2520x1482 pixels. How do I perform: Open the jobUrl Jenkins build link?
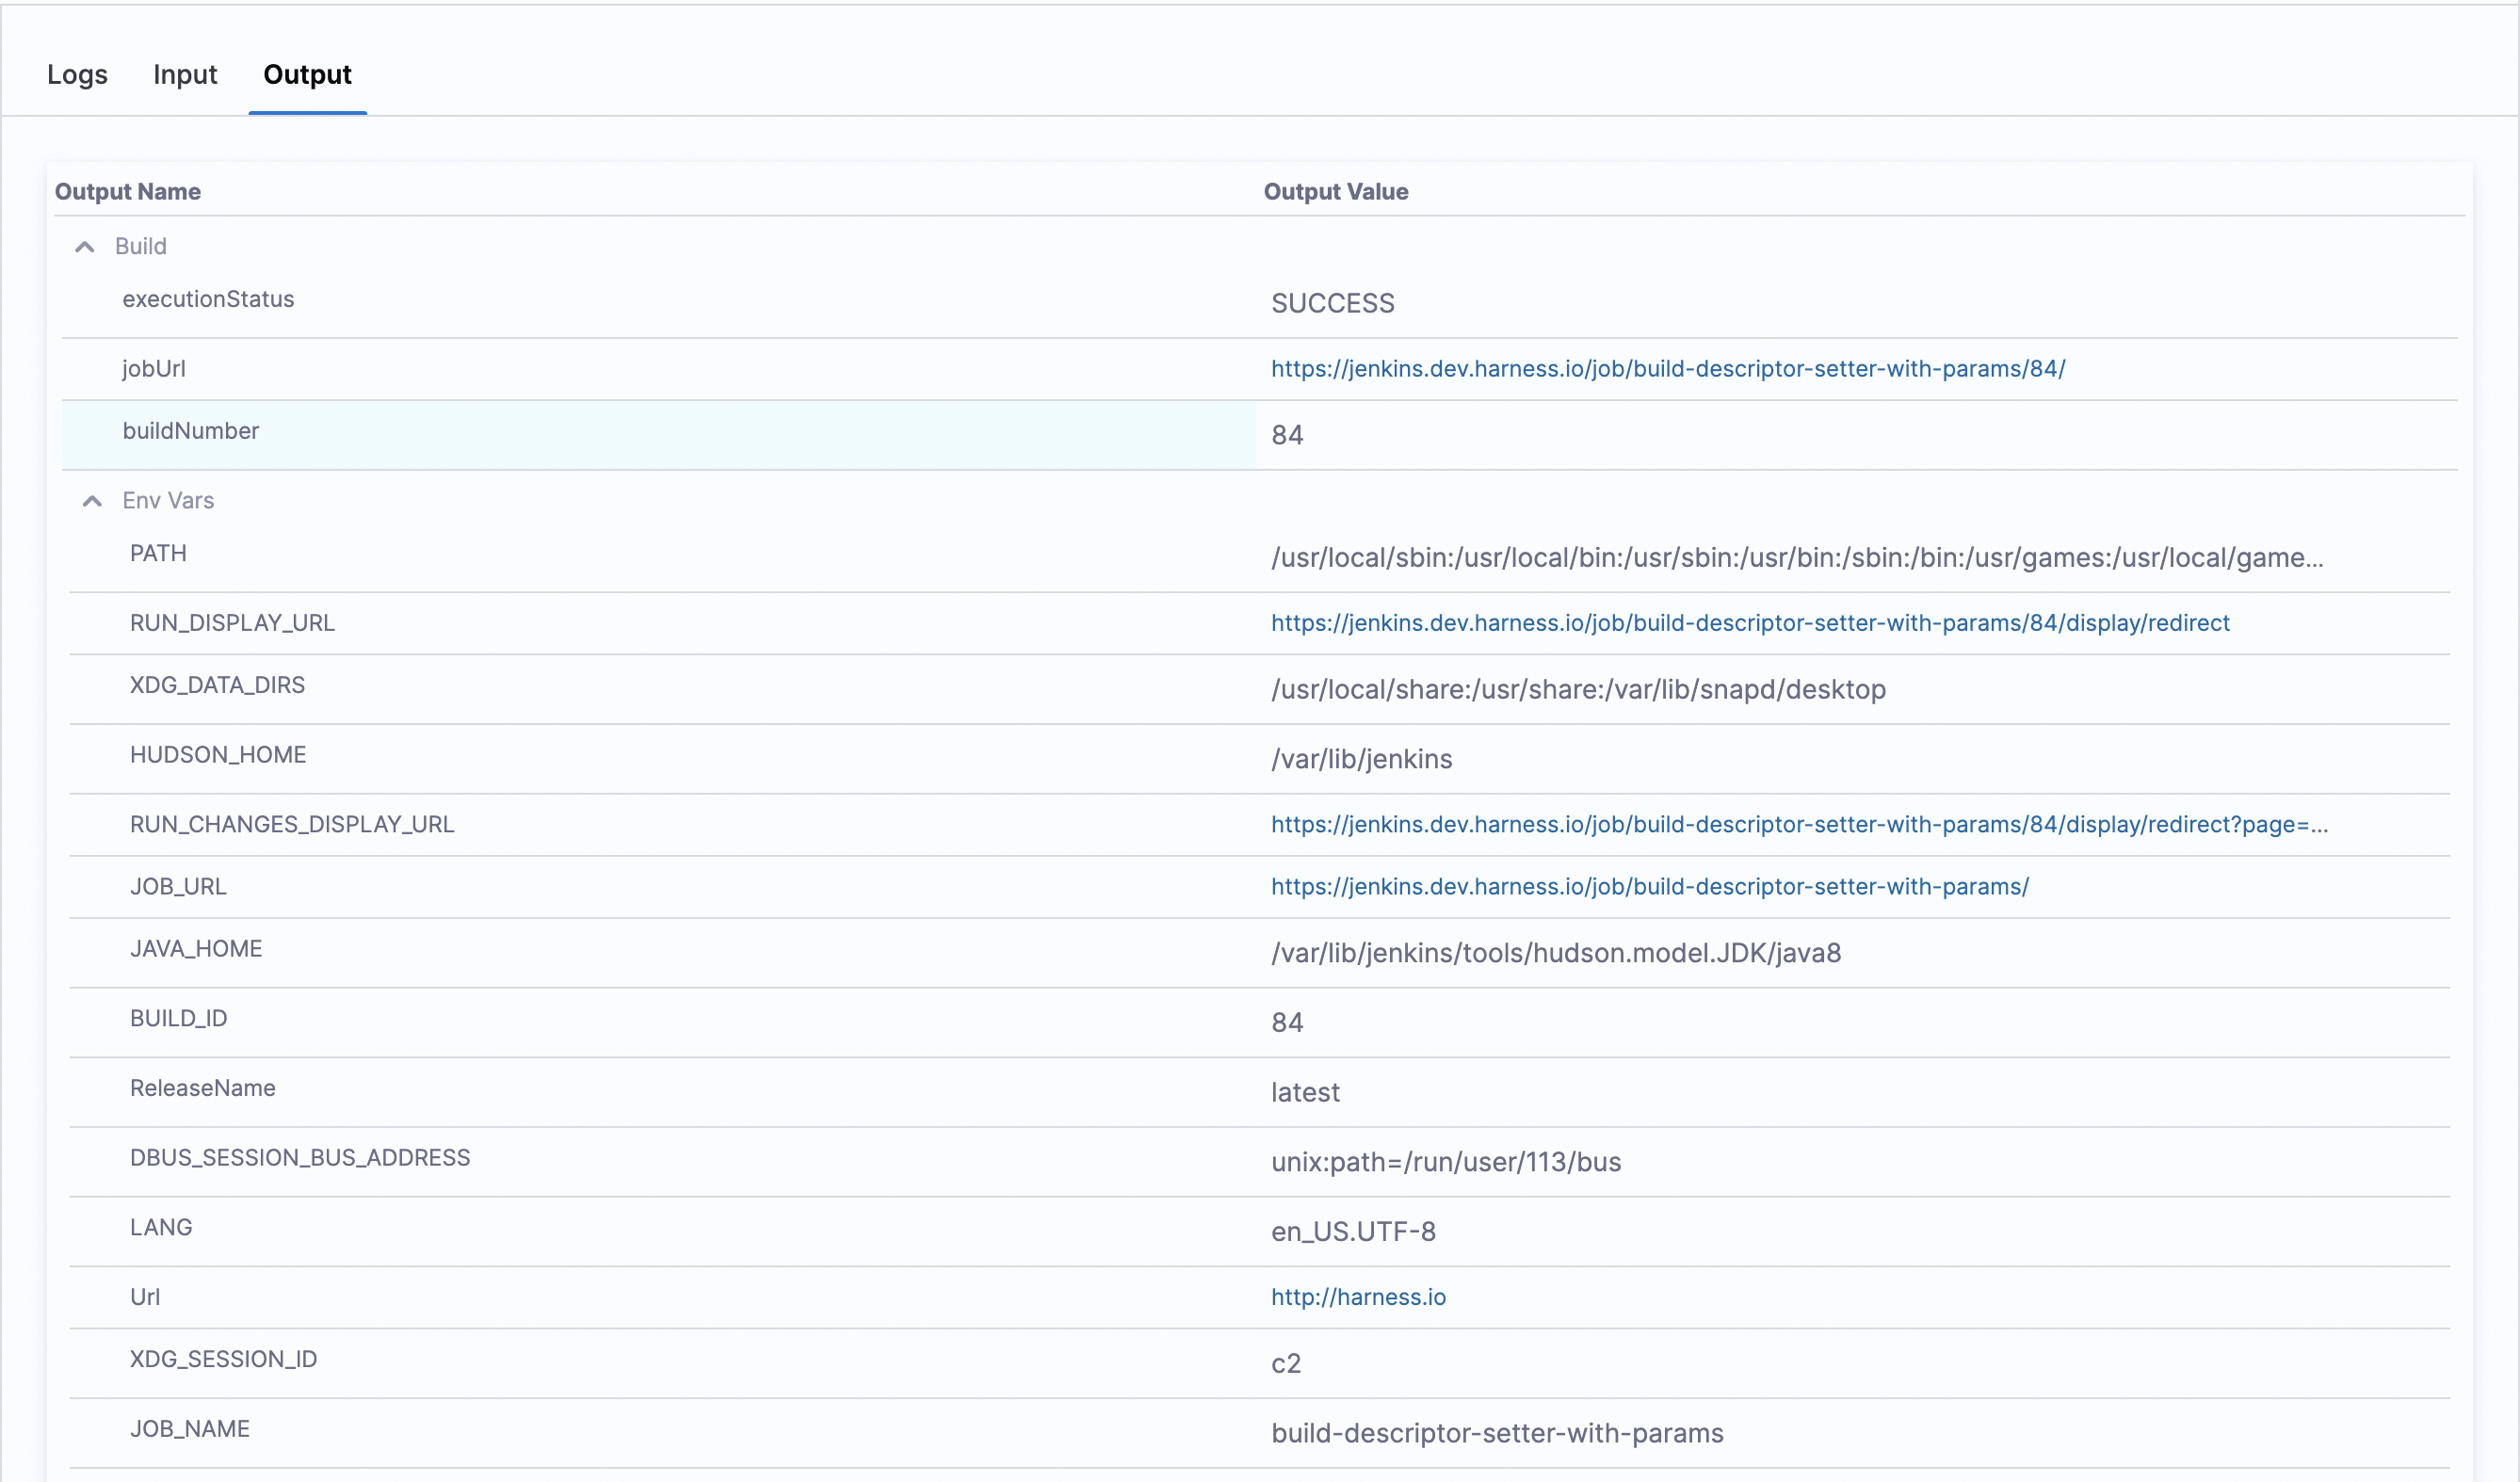coord(1667,369)
